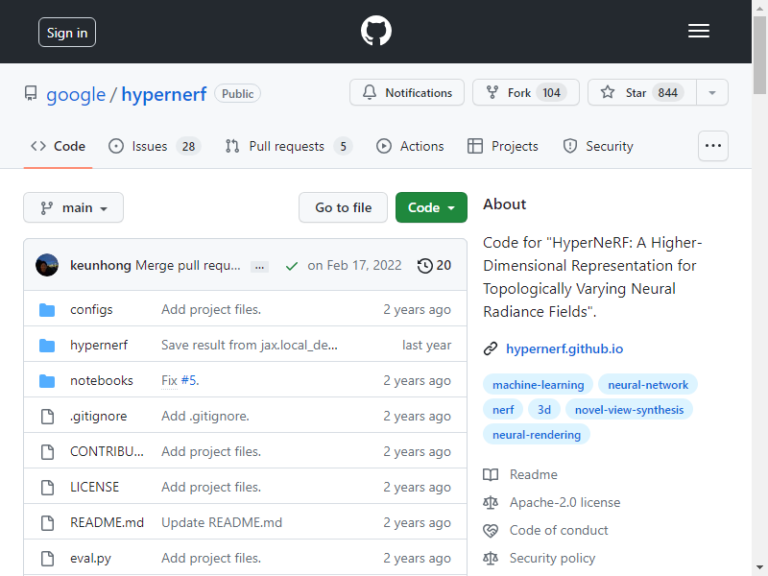Click the hypernerf folder icon
The image size is (768, 576).
[47, 345]
